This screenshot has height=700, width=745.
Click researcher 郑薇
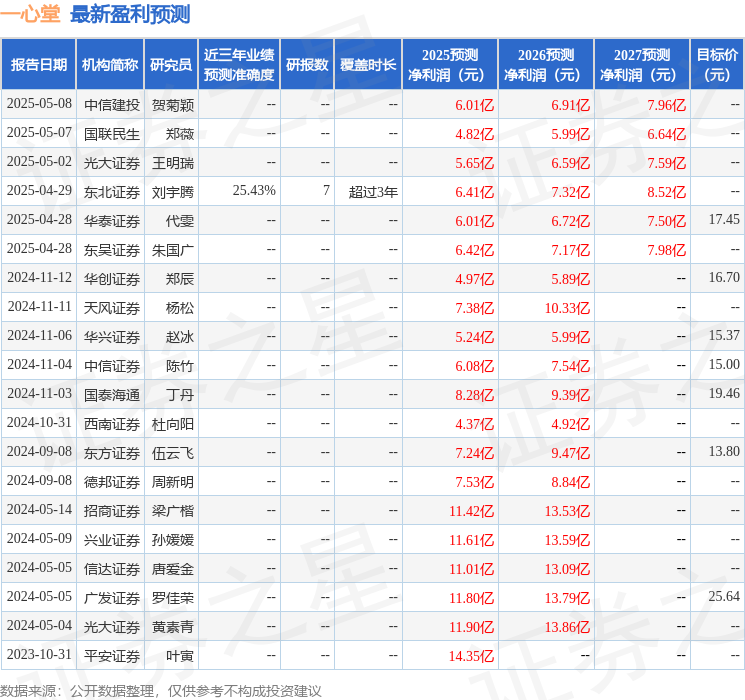(x=180, y=134)
